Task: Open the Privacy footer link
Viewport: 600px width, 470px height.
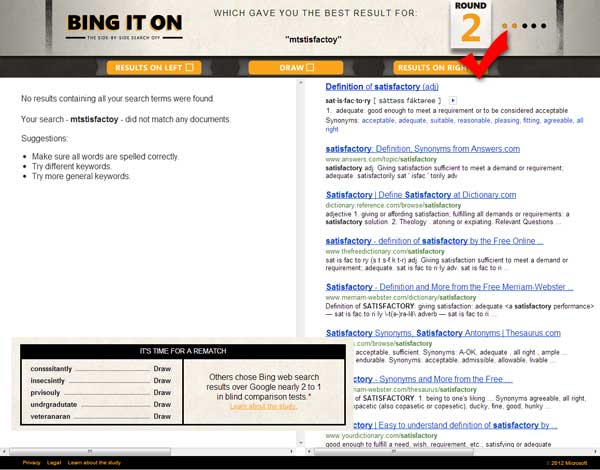Action: coord(31,463)
